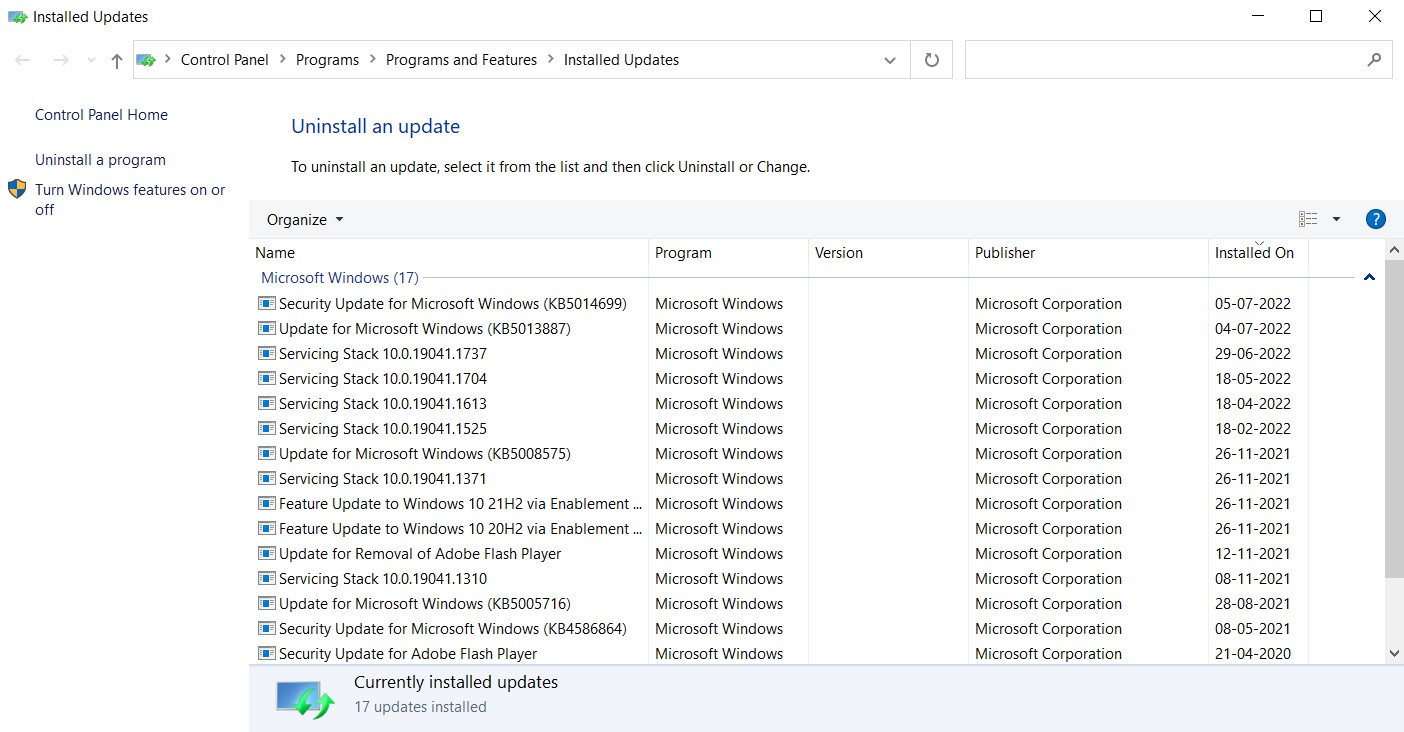The width and height of the screenshot is (1404, 732).
Task: Click Programs in the breadcrumb path
Action: click(x=327, y=60)
